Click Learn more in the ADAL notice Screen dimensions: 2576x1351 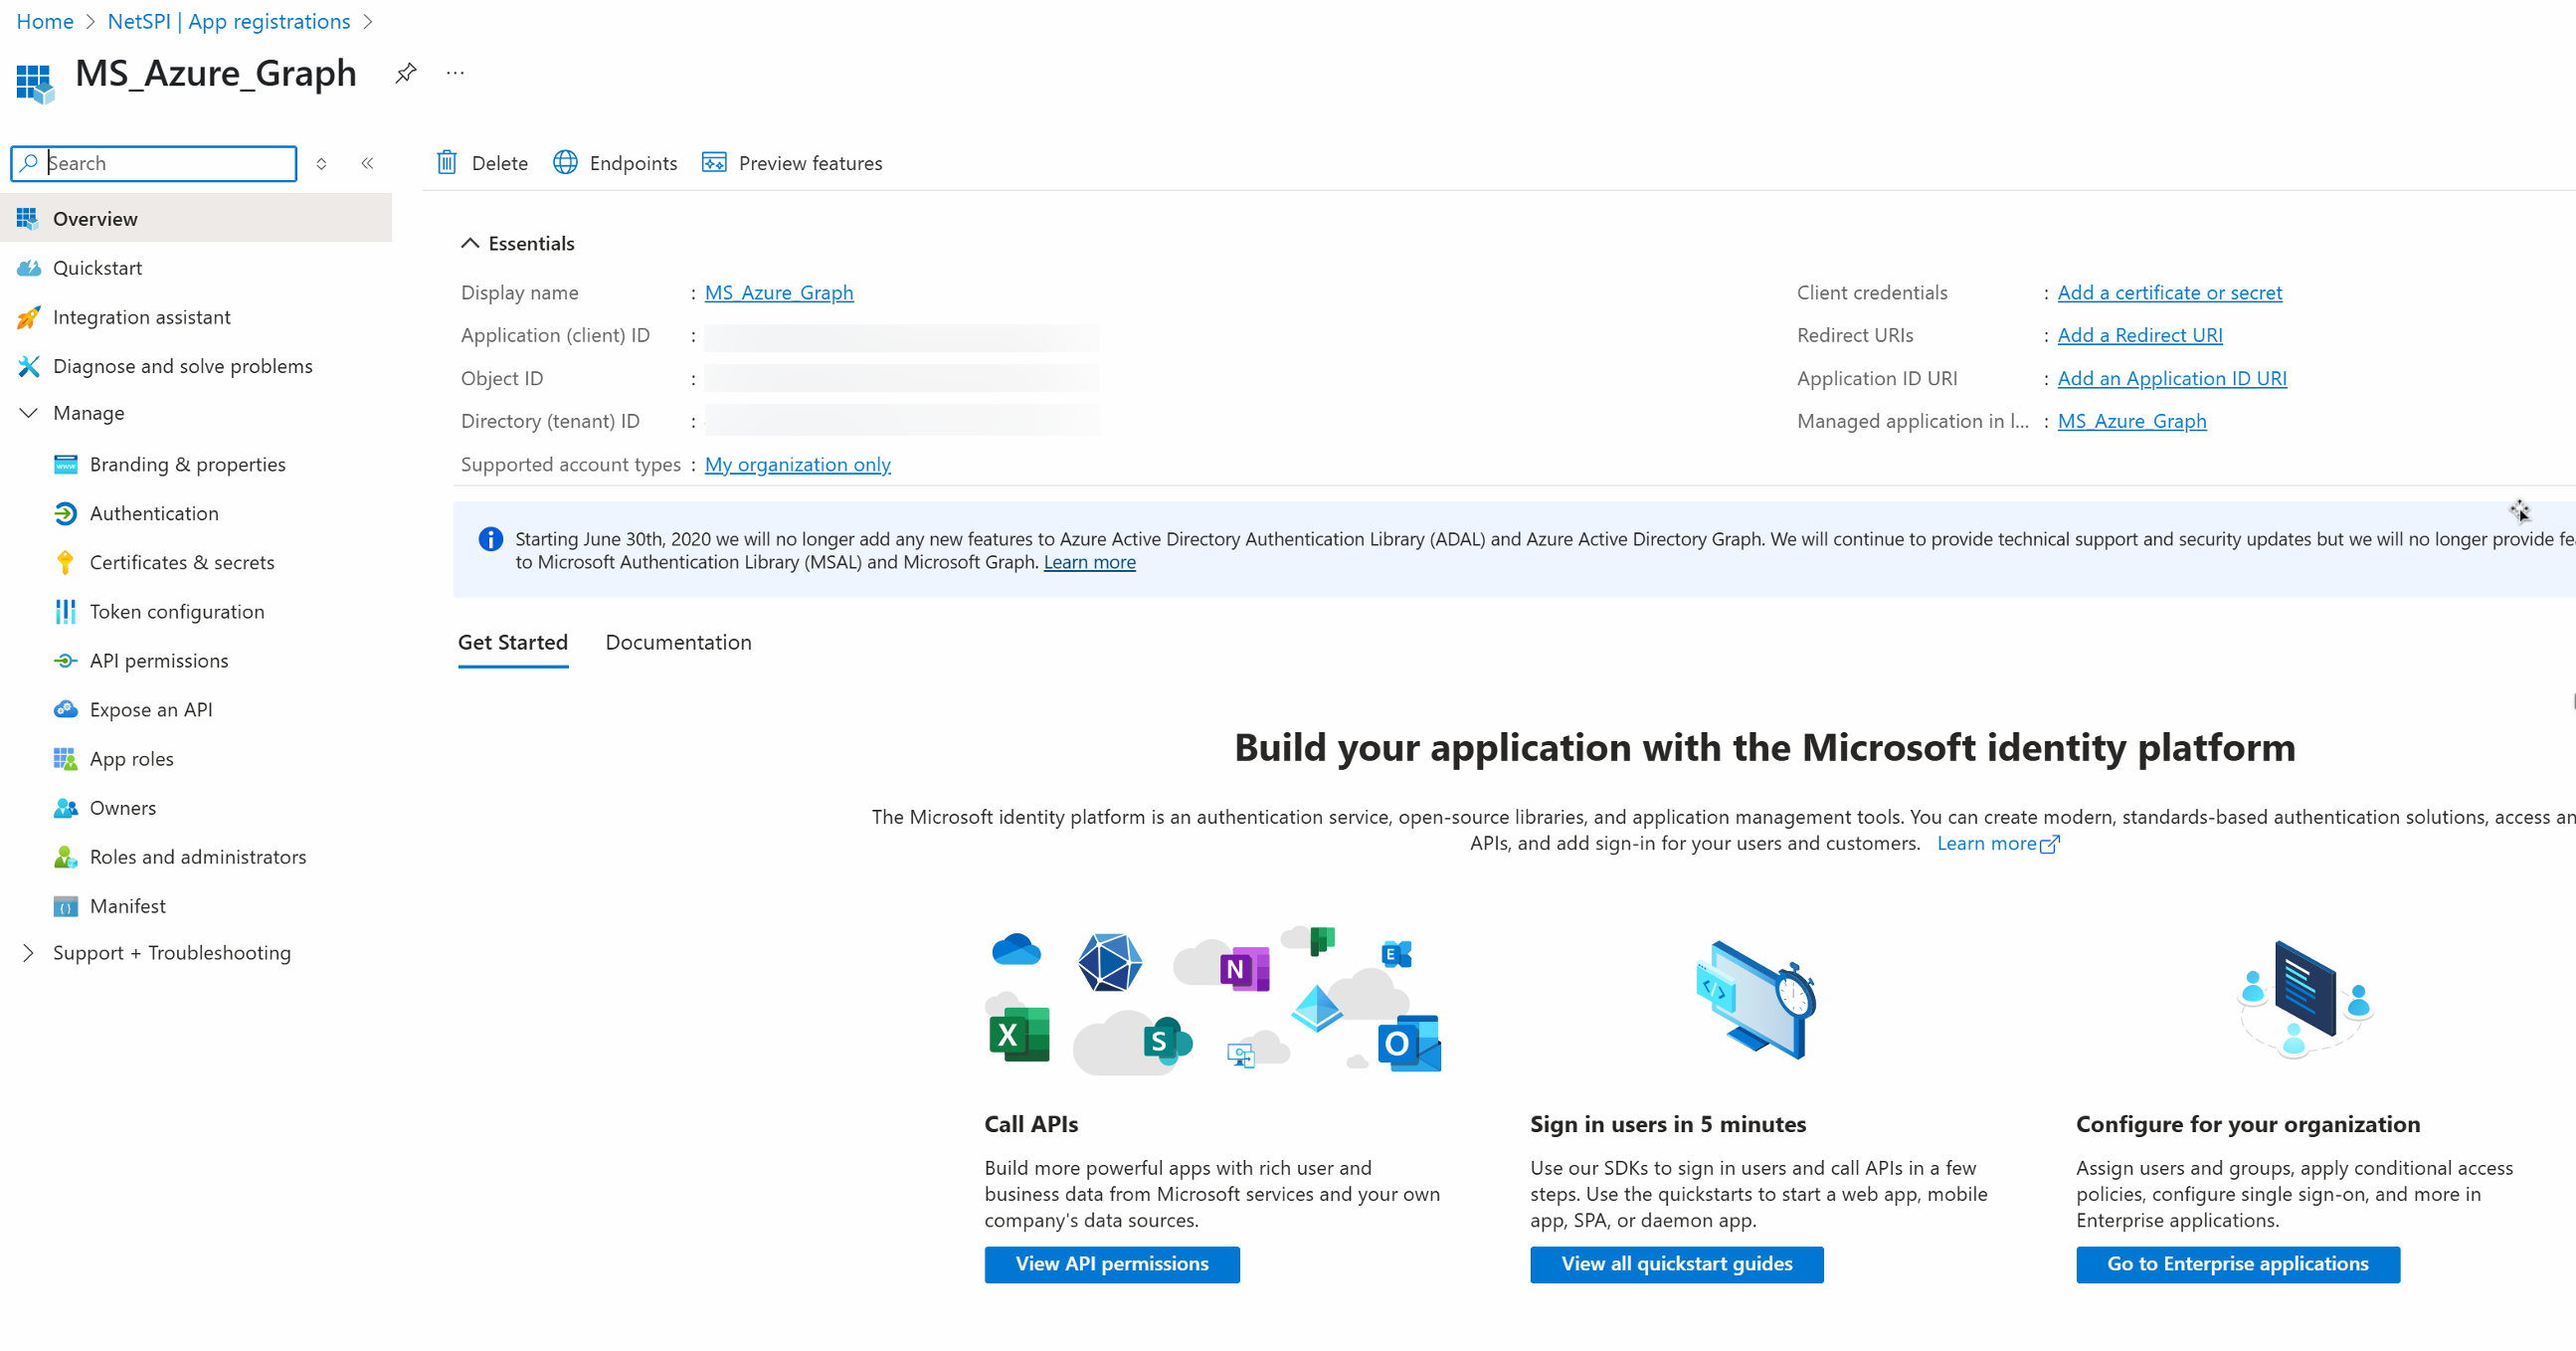(x=1089, y=562)
